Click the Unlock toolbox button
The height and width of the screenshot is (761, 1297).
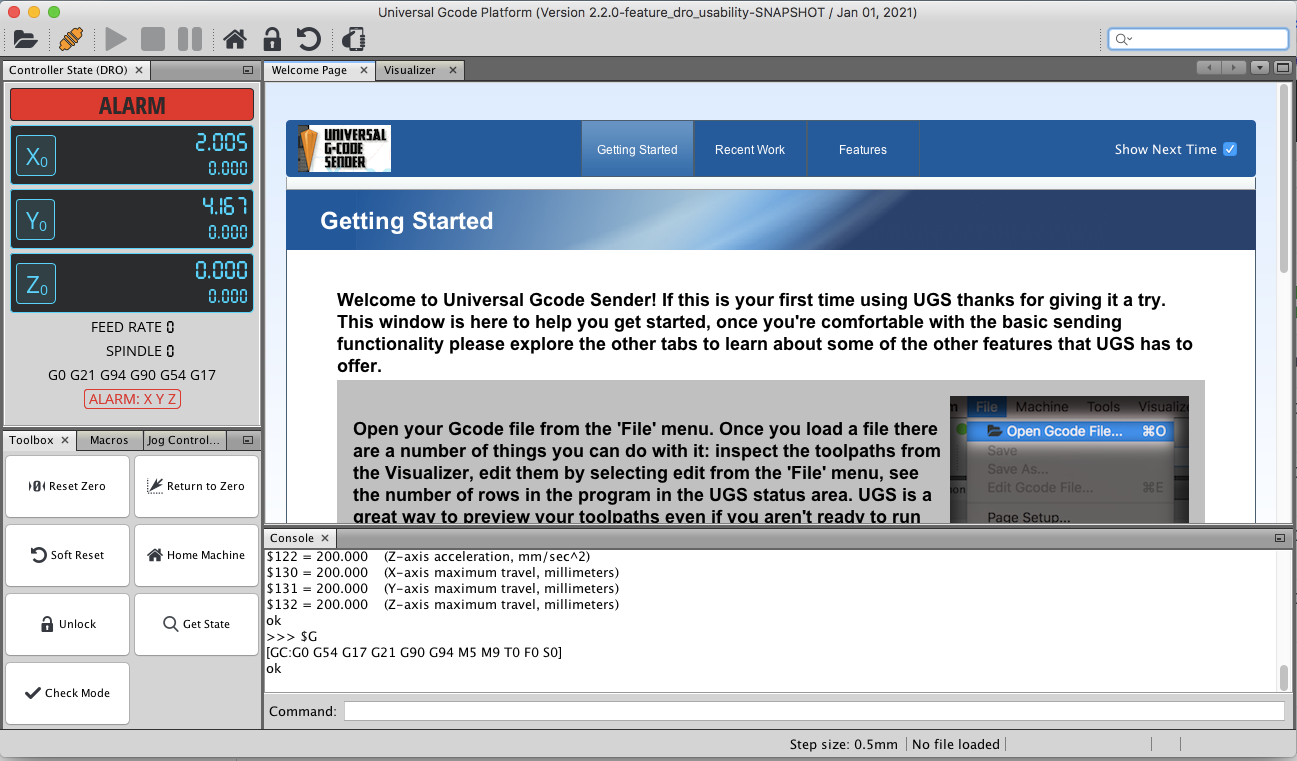68,624
